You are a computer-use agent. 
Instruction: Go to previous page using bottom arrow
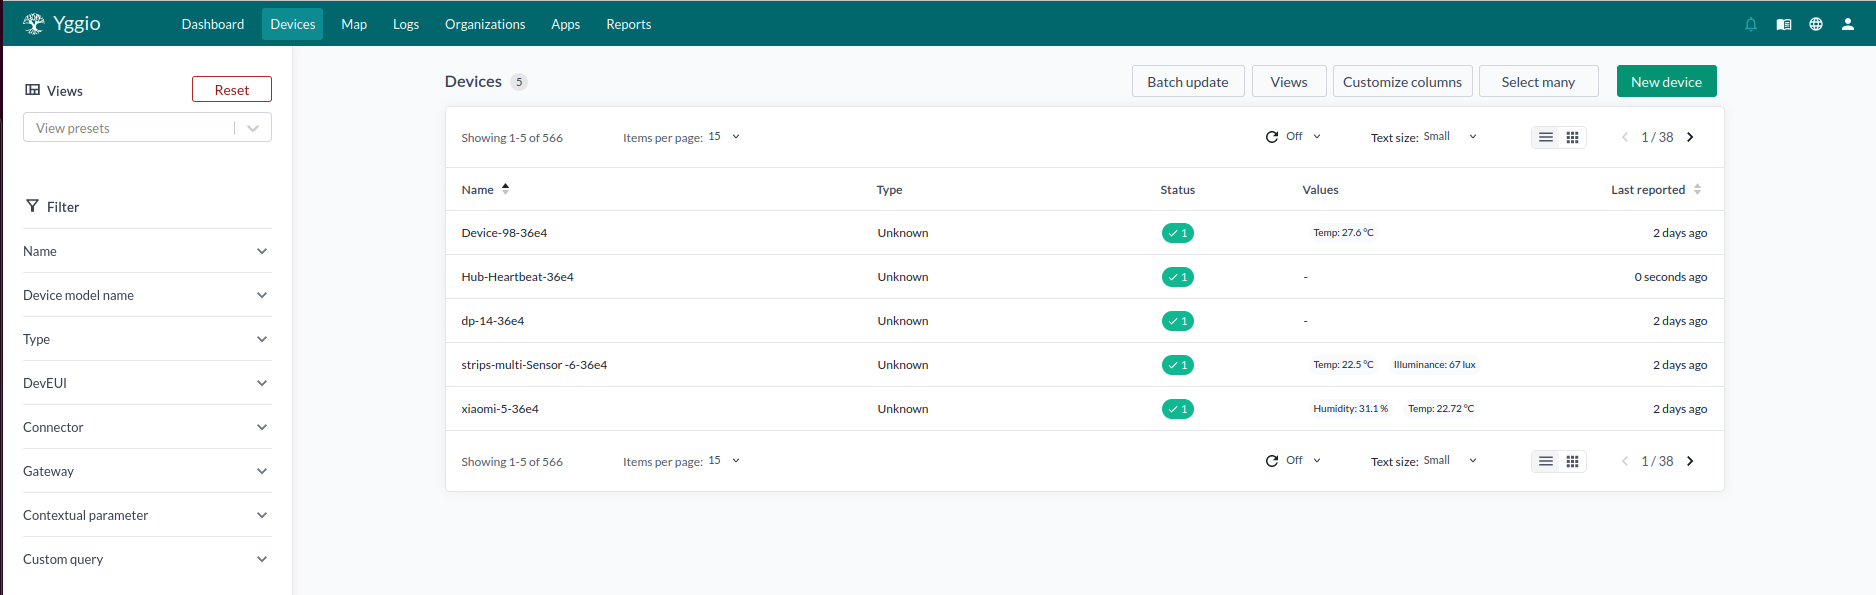1625,461
